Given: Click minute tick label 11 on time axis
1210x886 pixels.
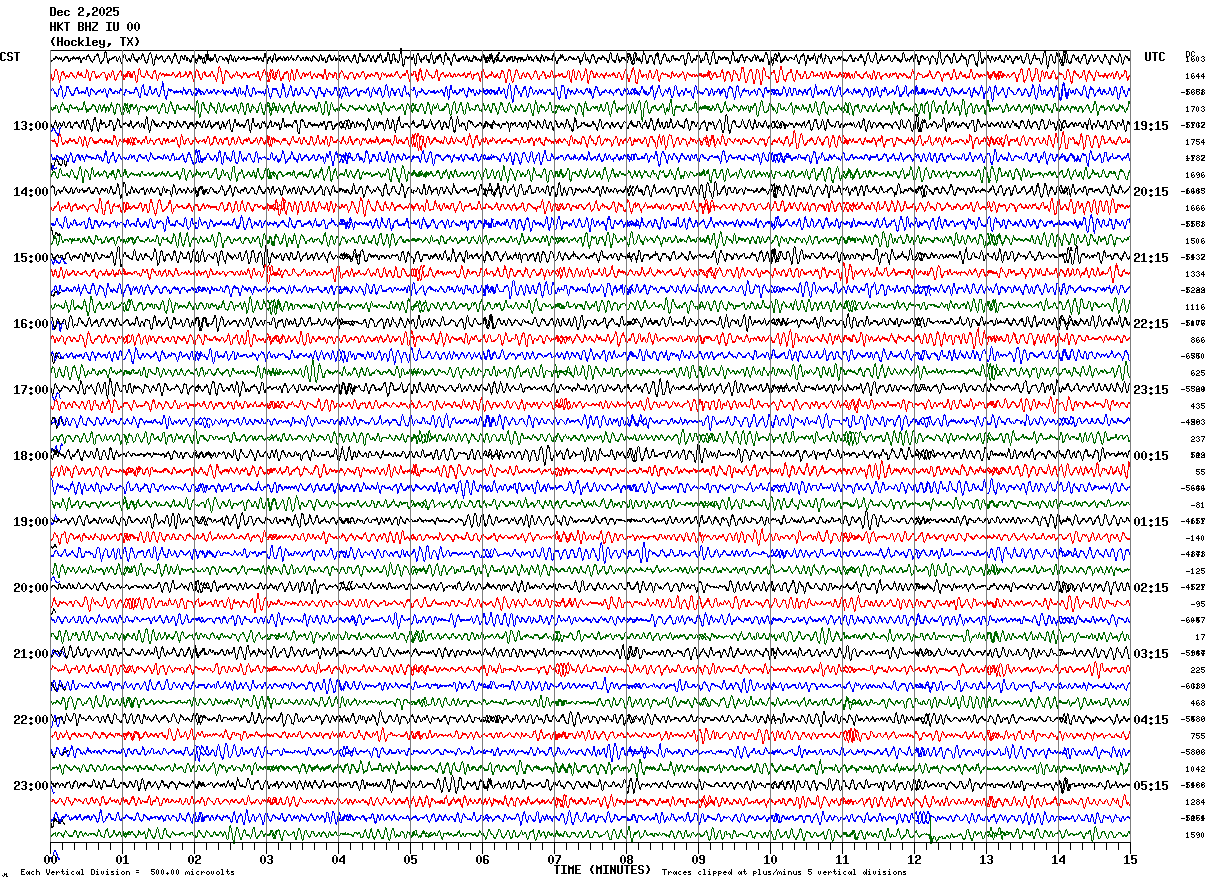Looking at the screenshot, I should pos(842,859).
